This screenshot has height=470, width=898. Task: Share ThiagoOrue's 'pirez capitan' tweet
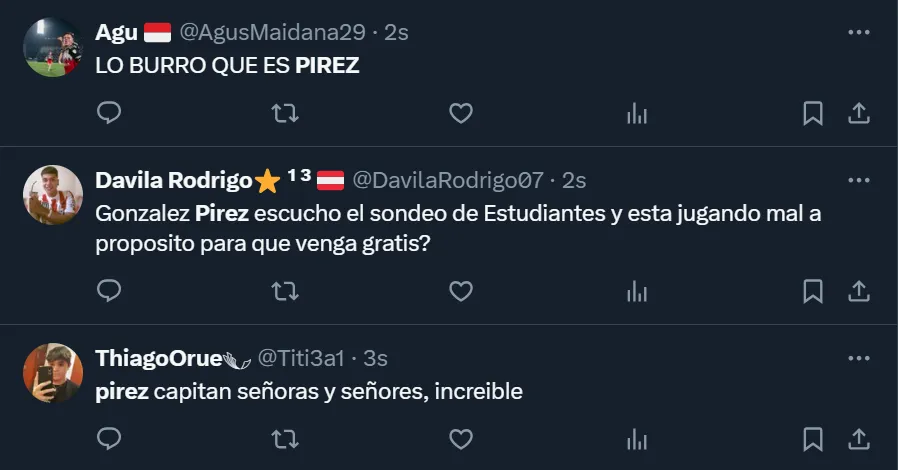(858, 439)
